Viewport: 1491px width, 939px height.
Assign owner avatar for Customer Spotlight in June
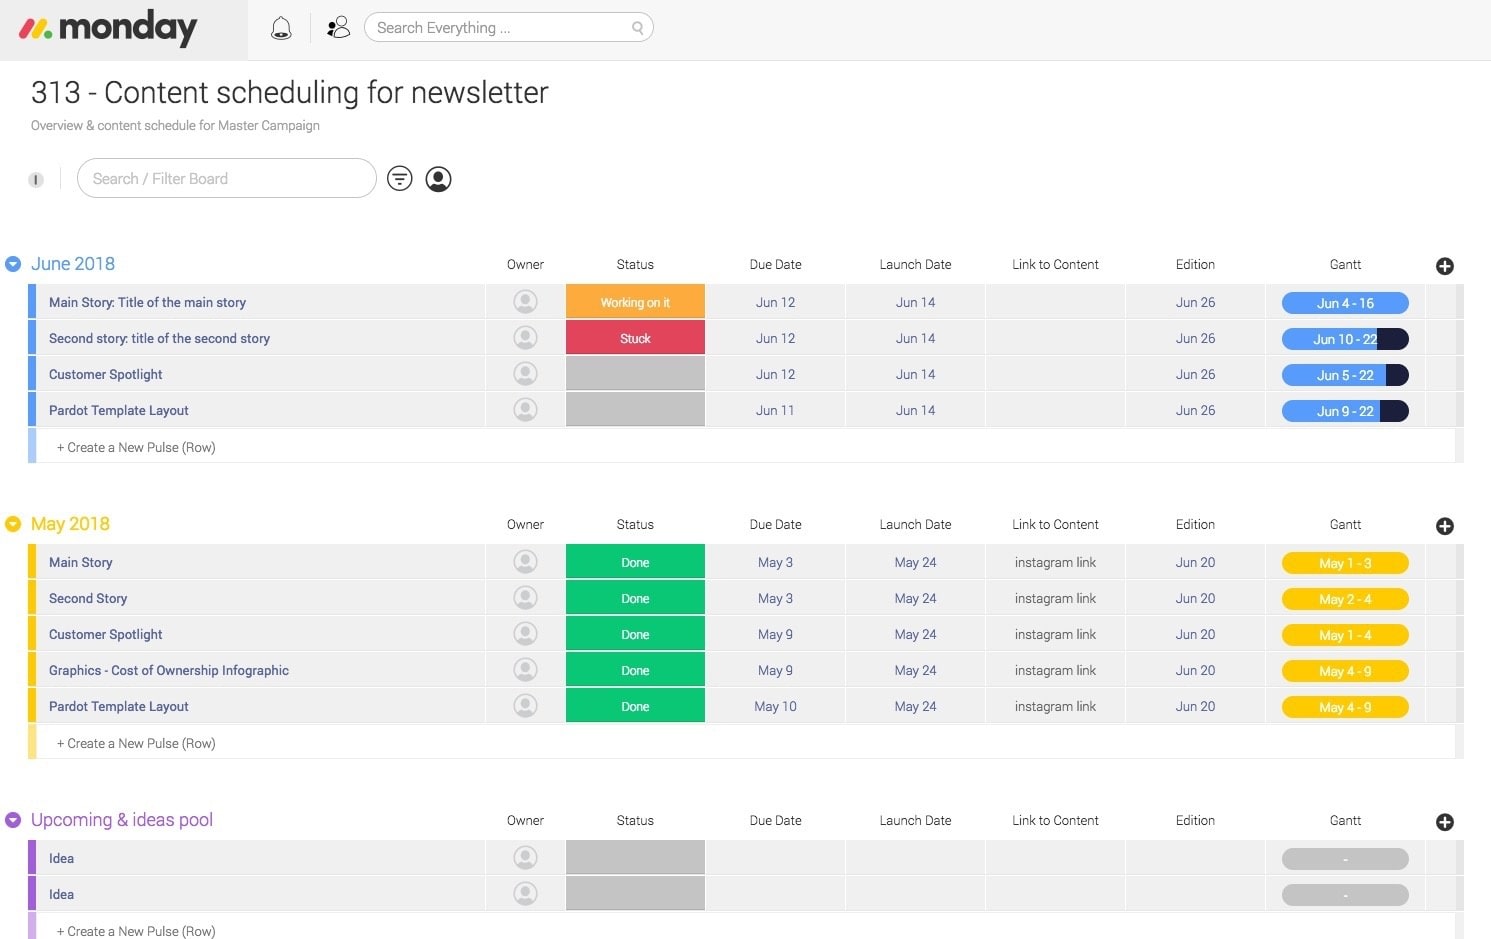point(525,374)
